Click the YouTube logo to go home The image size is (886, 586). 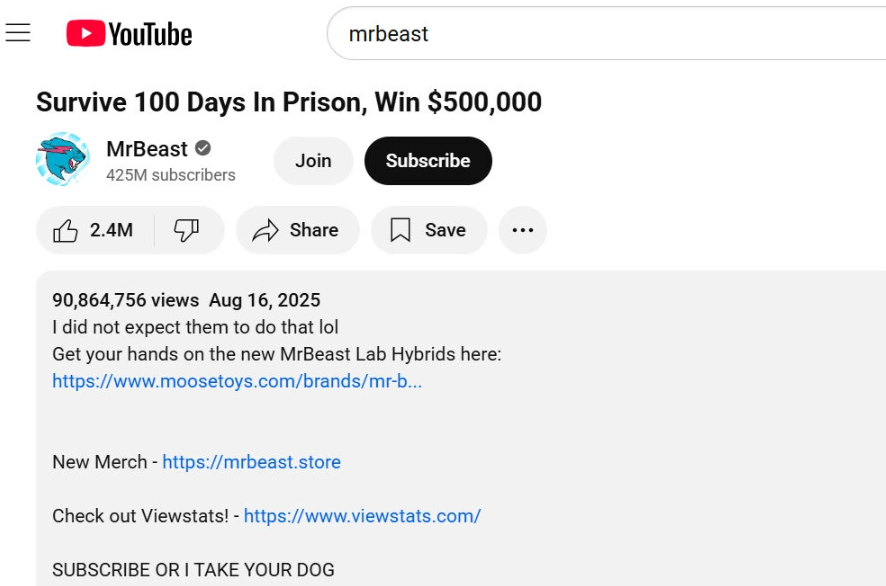click(x=131, y=33)
